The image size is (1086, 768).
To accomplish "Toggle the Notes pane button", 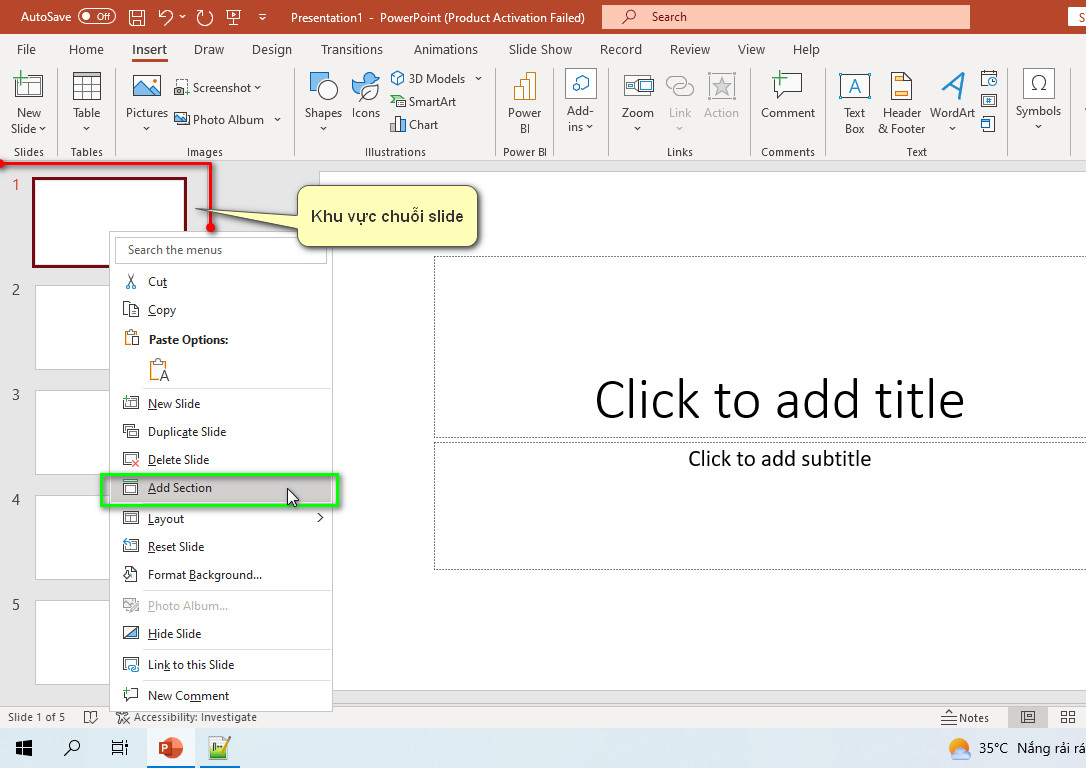I will [x=965, y=718].
